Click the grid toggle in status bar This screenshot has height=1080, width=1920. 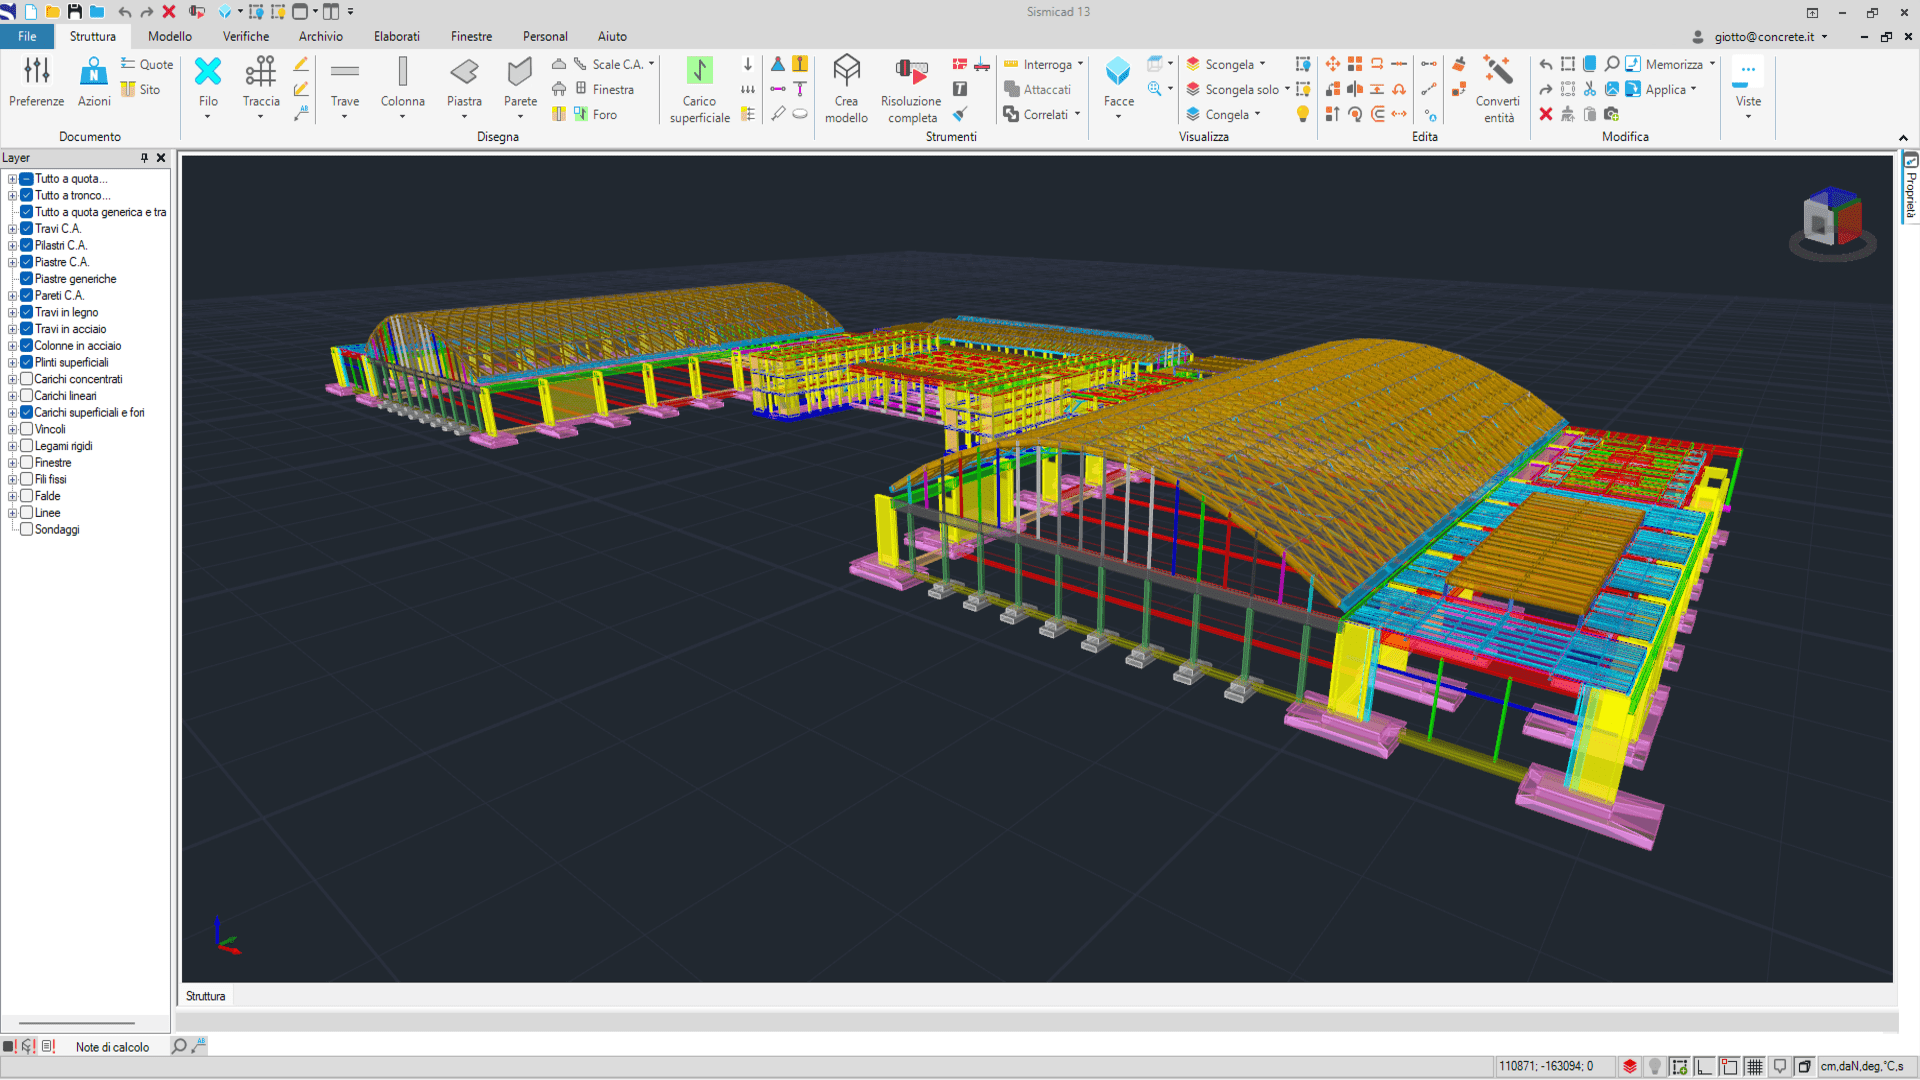[x=1755, y=1067]
